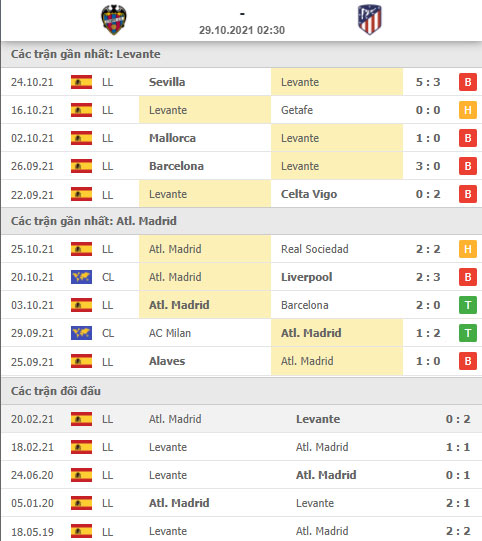Image resolution: width=482 pixels, height=541 pixels.
Task: Click the Levante club crest logo
Action: pyautogui.click(x=114, y=19)
